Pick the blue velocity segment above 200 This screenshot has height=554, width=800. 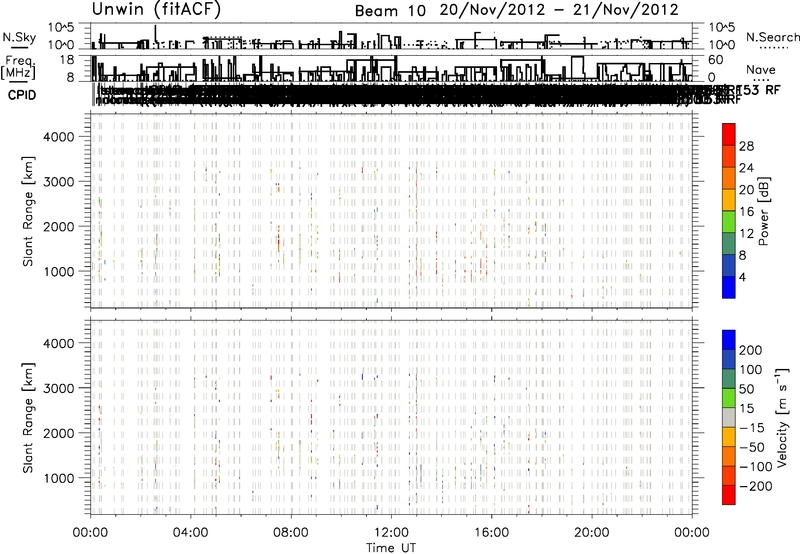click(729, 340)
